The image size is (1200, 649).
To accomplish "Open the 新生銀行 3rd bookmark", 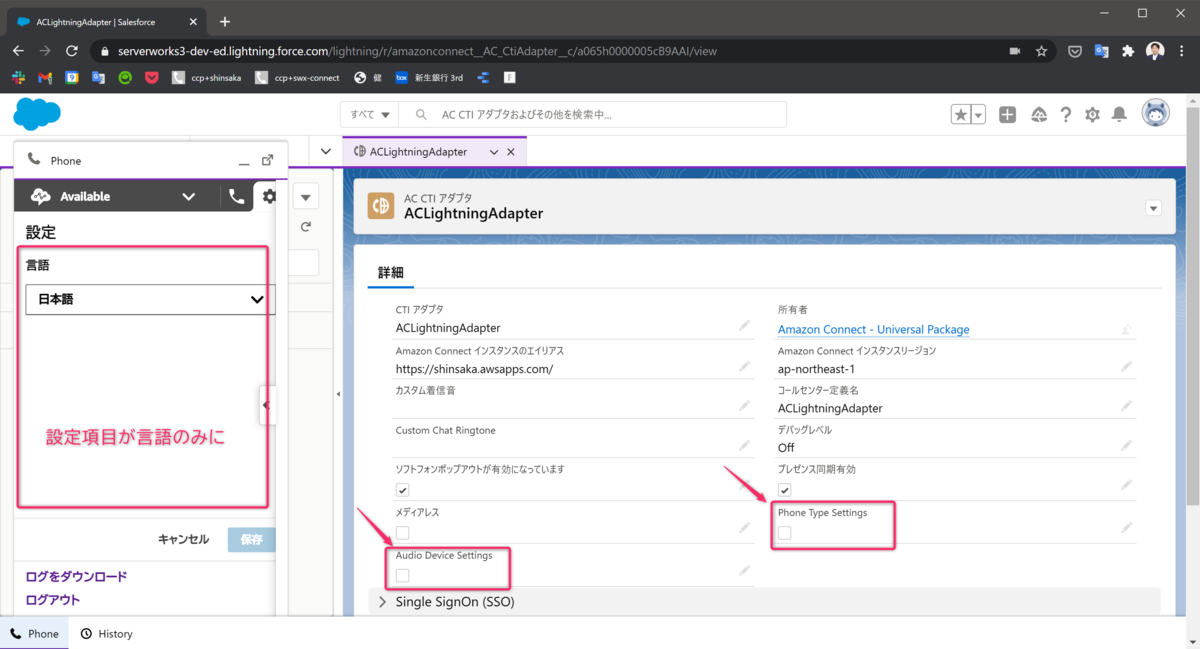I will click(430, 77).
